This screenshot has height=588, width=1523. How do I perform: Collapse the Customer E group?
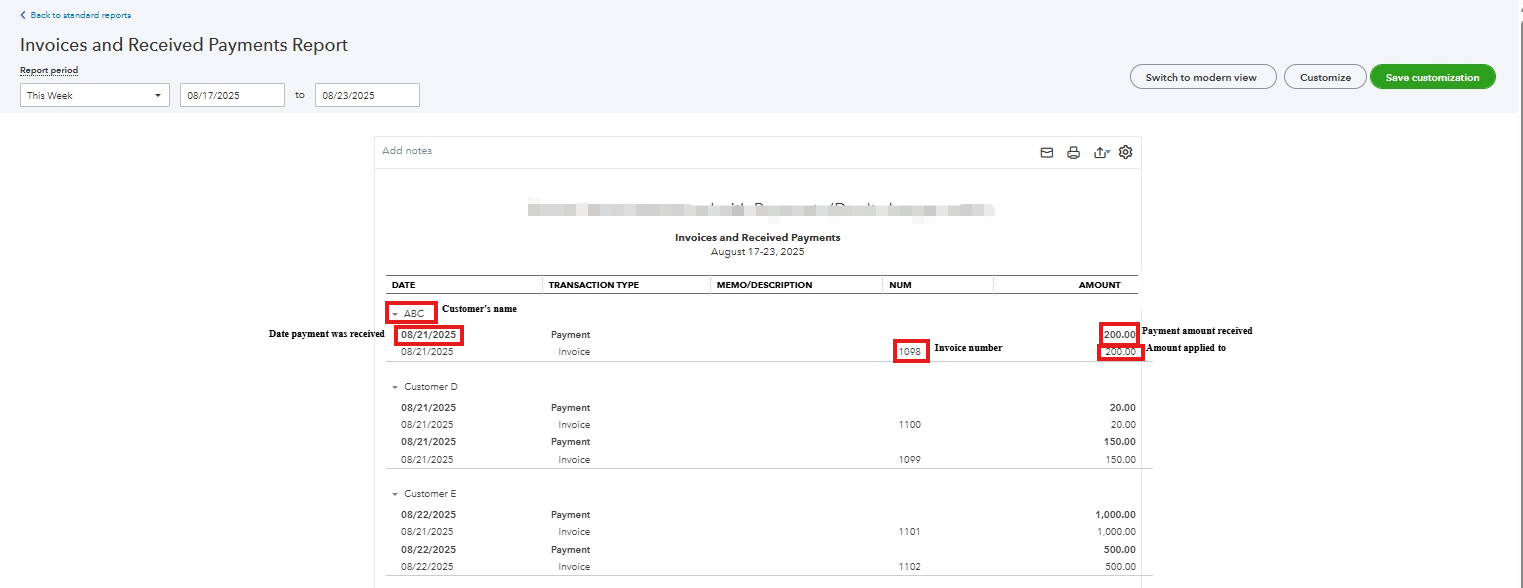coord(395,494)
